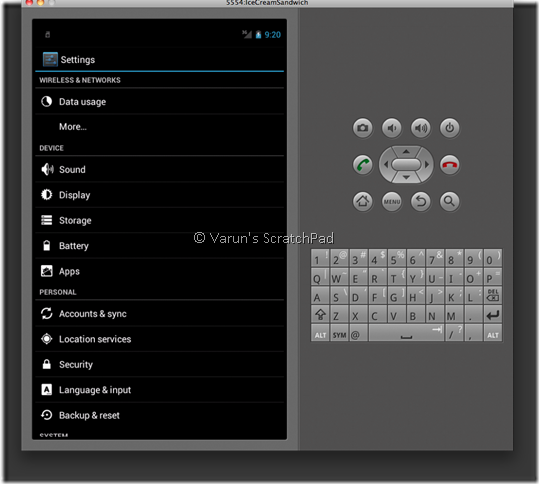Click the D-pad left arrow

[x=386, y=165]
